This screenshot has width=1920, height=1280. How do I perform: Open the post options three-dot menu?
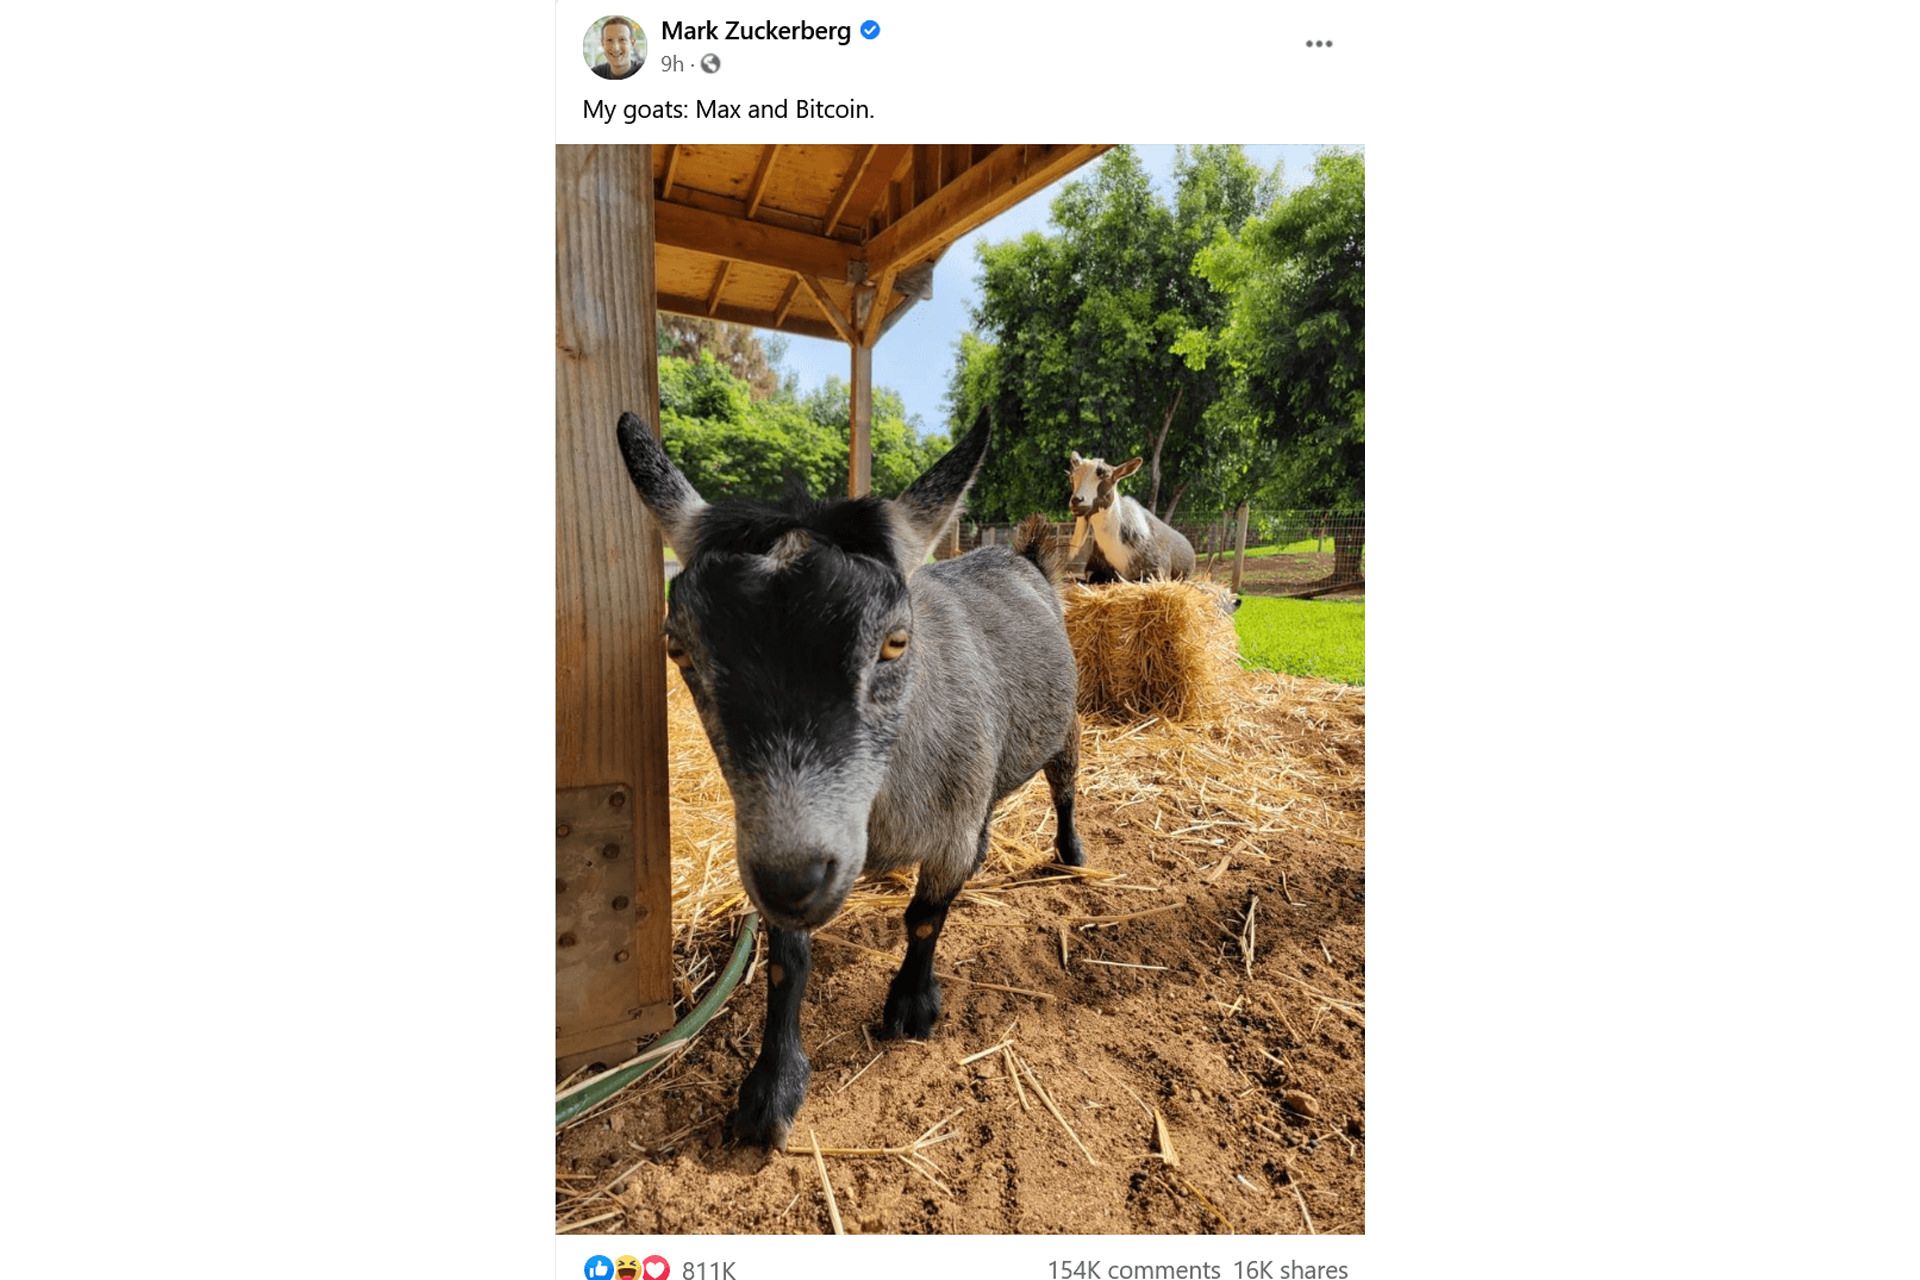pos(1319,44)
